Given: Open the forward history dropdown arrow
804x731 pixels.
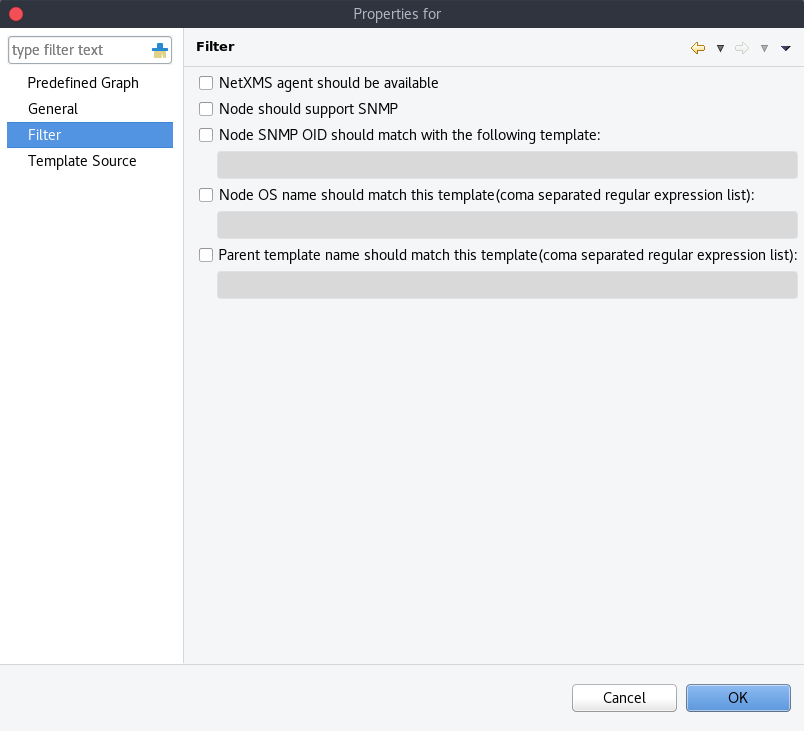Looking at the screenshot, I should click(x=764, y=48).
